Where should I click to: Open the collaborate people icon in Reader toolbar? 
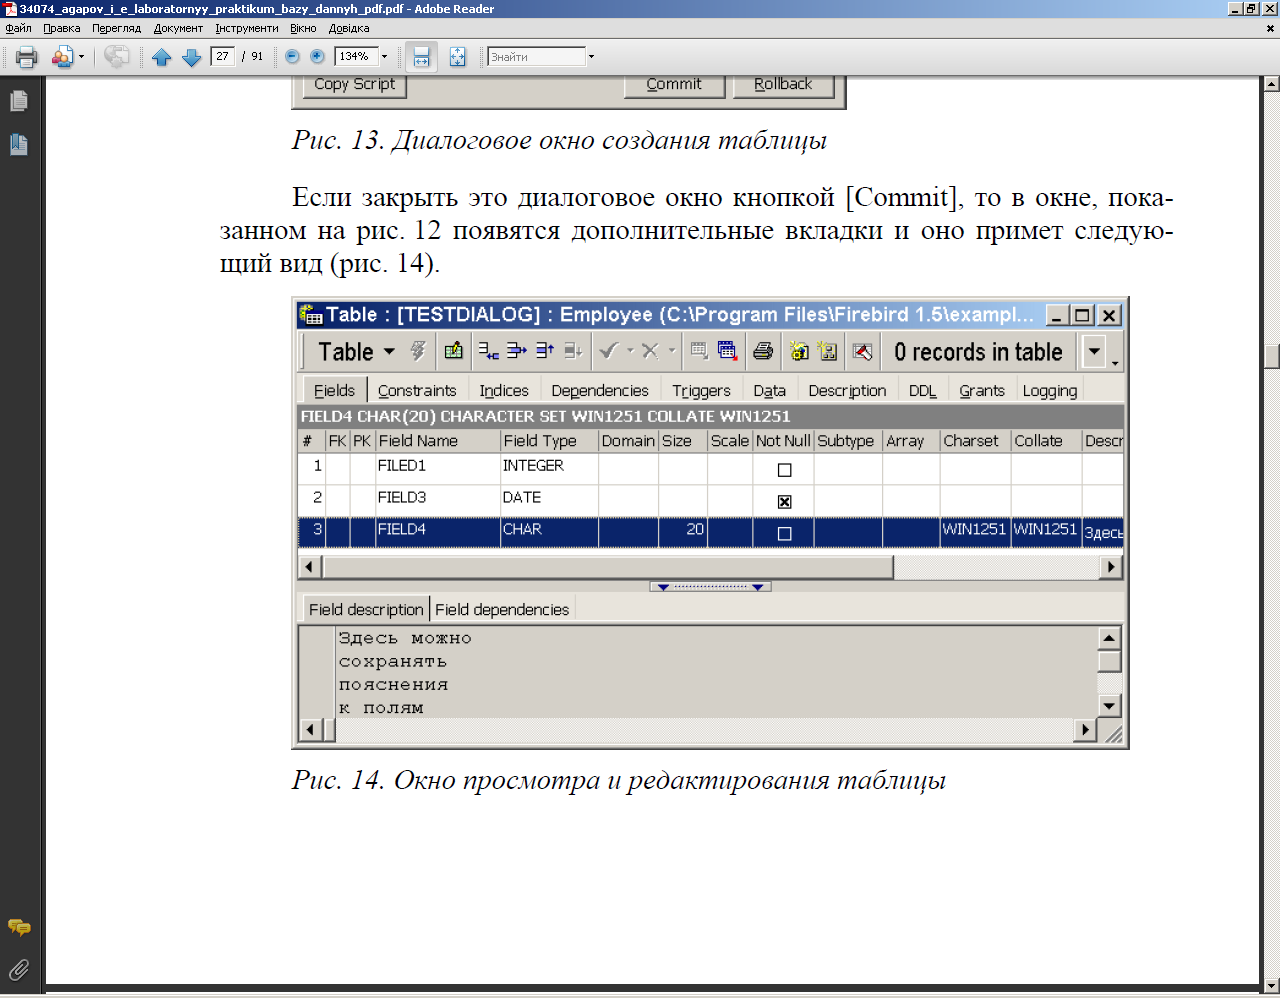63,57
